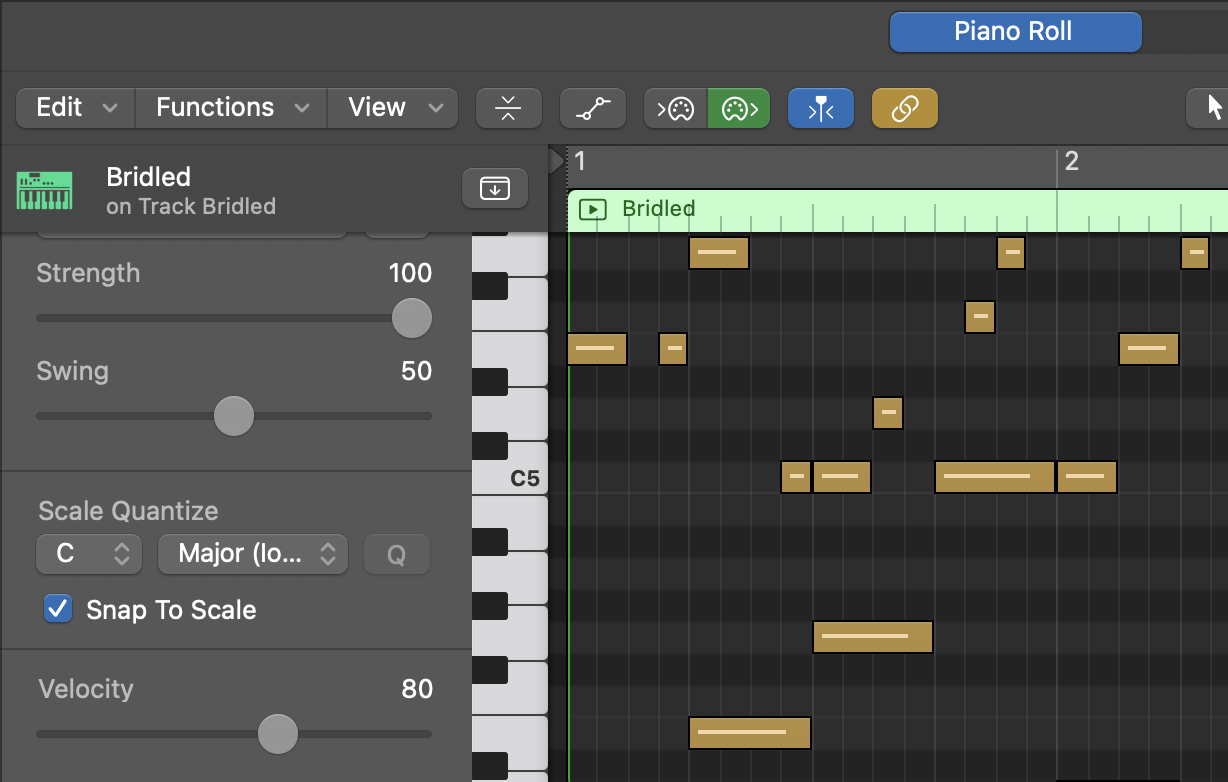Screen dimensions: 1228x782
Task: Open the automation curve tool icon
Action: pos(592,107)
